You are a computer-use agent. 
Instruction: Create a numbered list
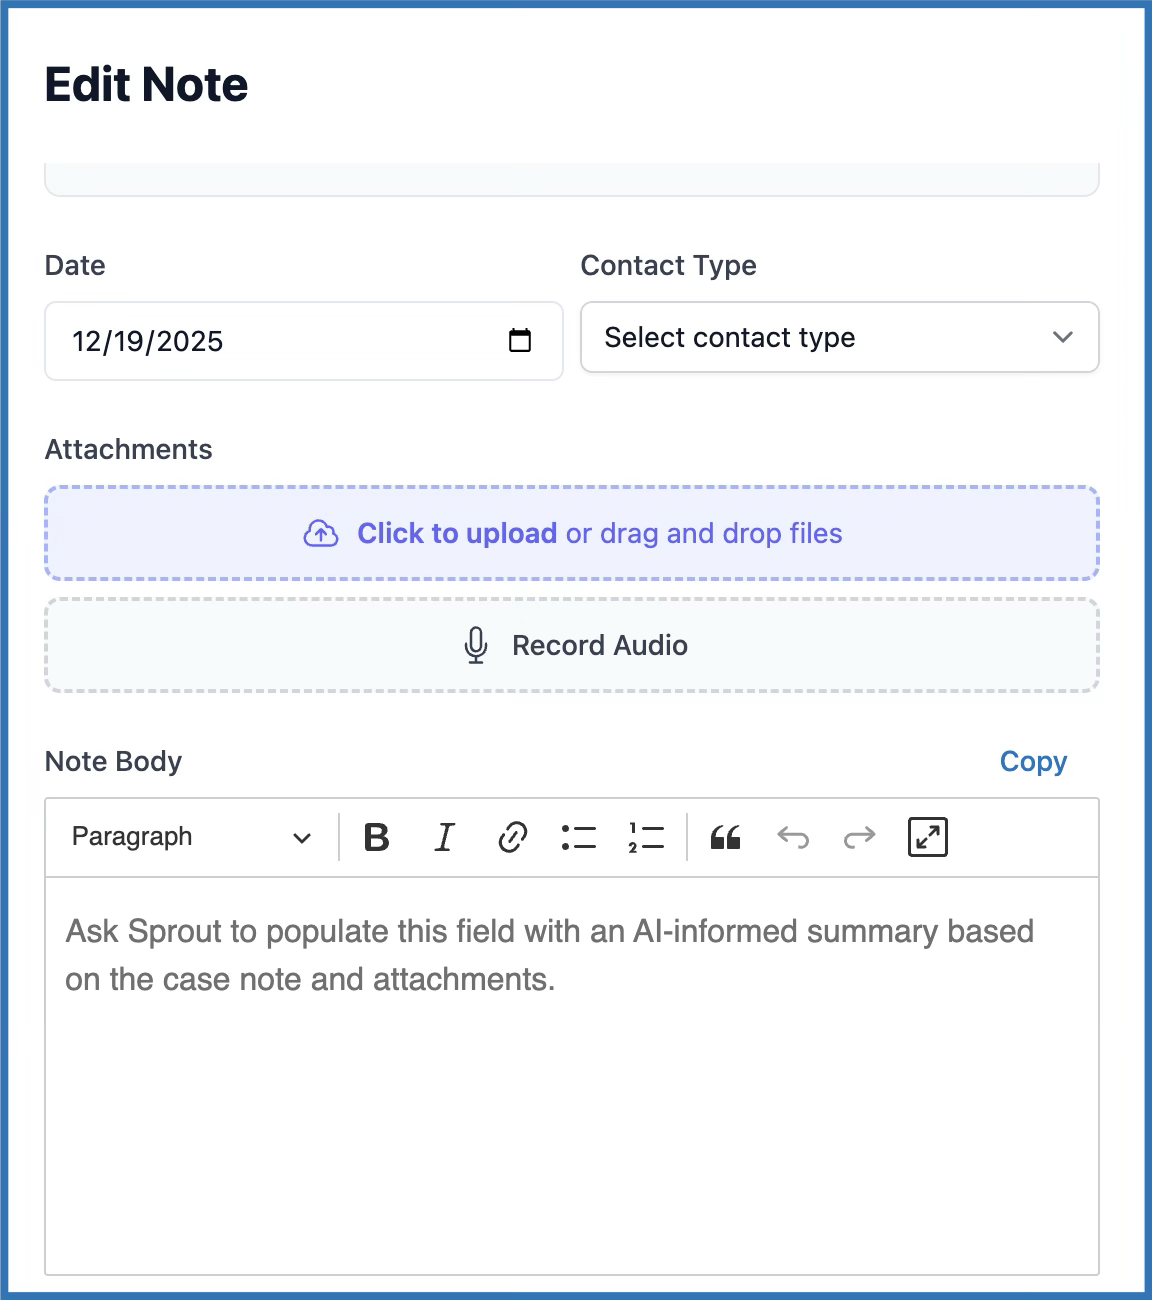tap(646, 837)
